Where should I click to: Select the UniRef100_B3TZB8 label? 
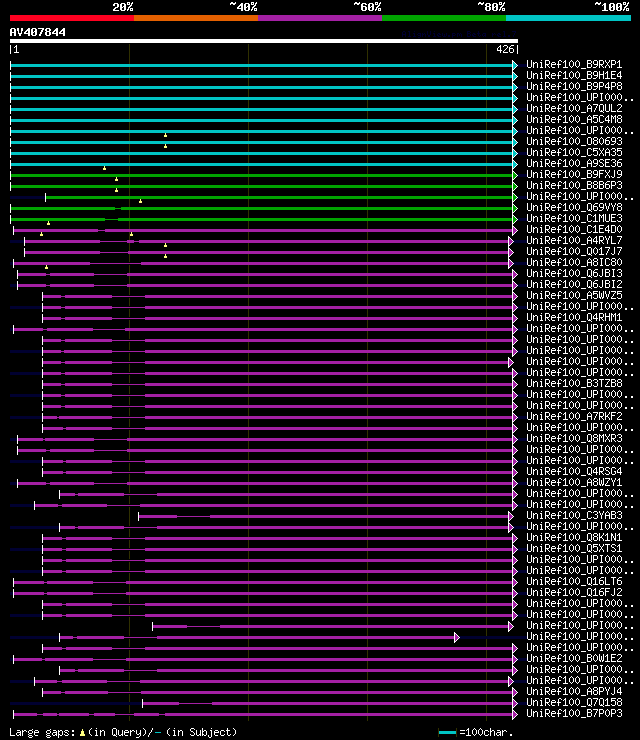coord(574,384)
